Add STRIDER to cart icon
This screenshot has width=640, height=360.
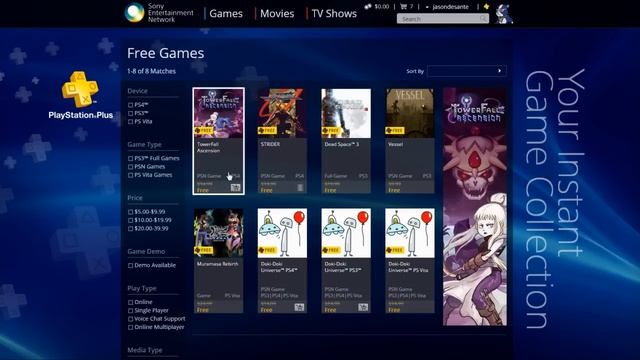[x=300, y=187]
